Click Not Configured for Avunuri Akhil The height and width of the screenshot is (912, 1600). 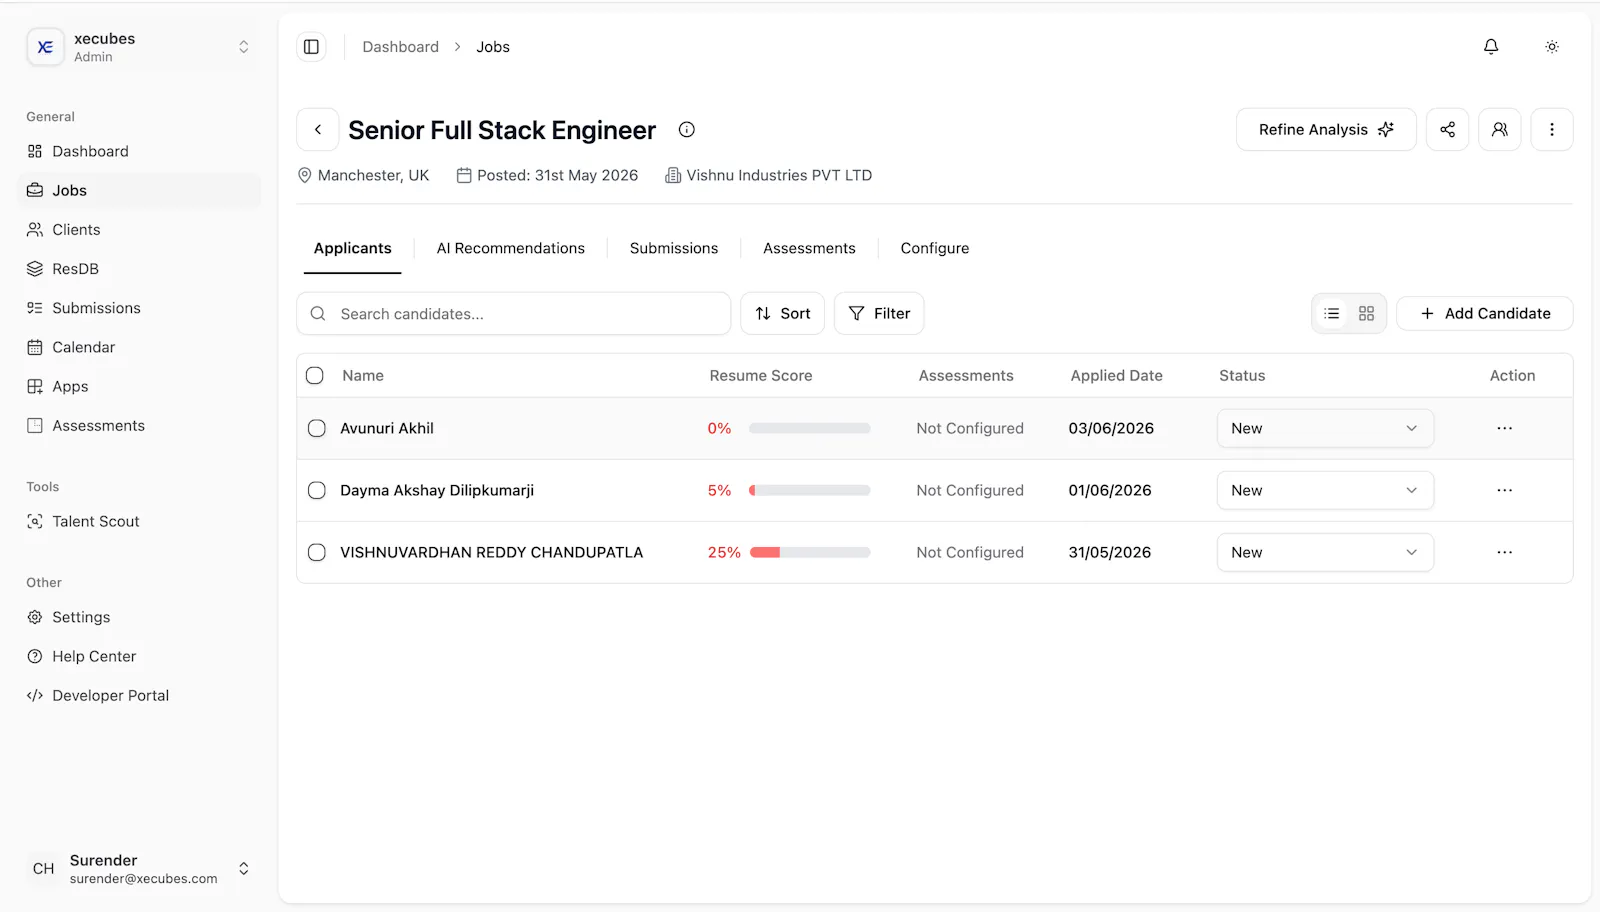[970, 428]
